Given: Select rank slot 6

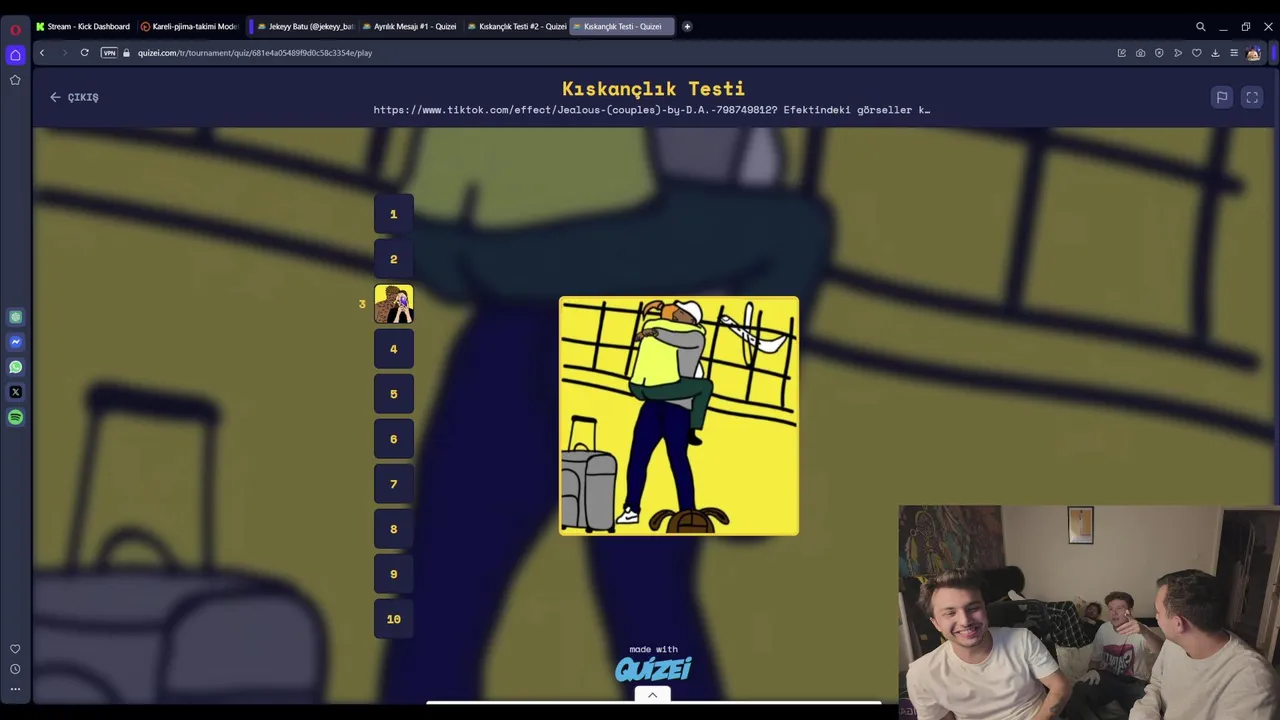Looking at the screenshot, I should (394, 439).
